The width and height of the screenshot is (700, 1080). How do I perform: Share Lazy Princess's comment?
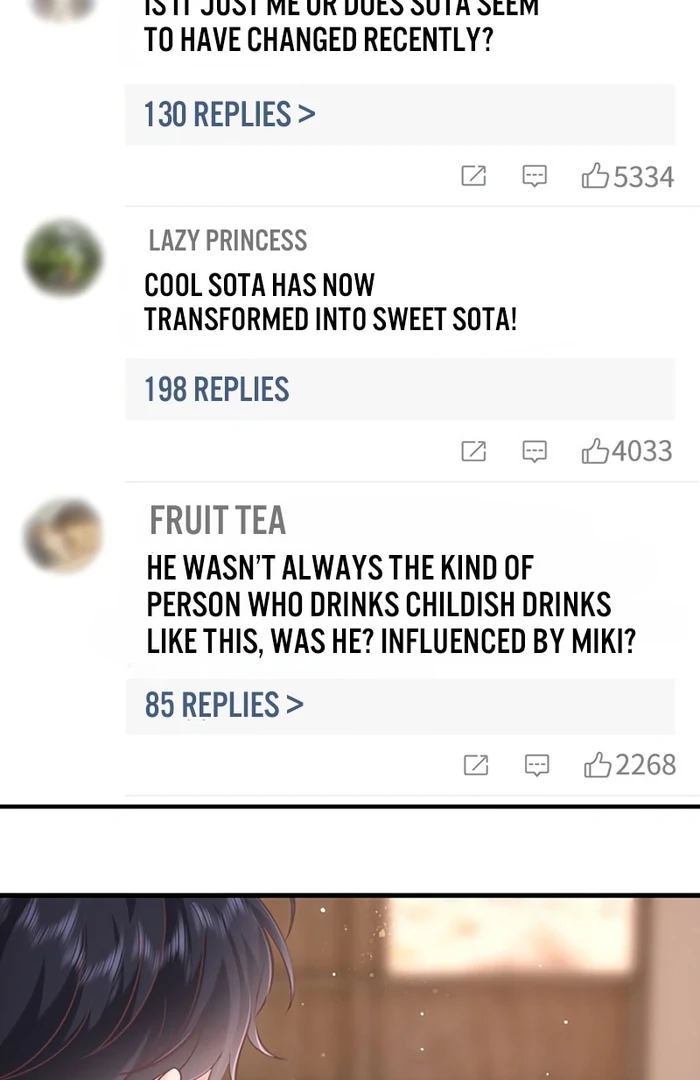473,451
